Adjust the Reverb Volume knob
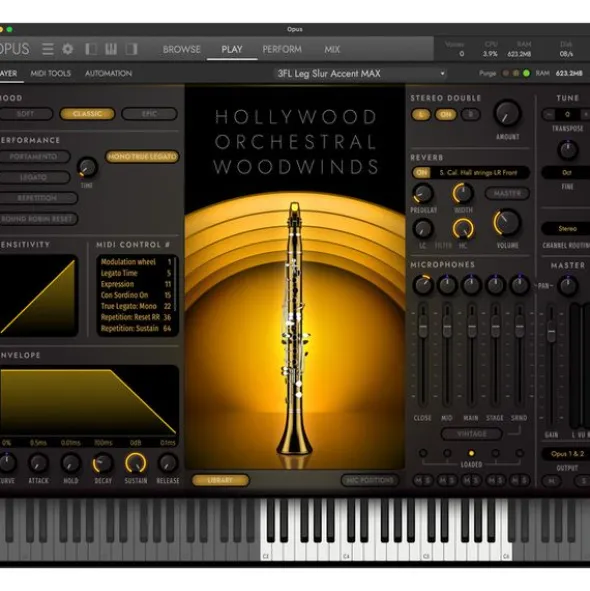 coord(507,223)
